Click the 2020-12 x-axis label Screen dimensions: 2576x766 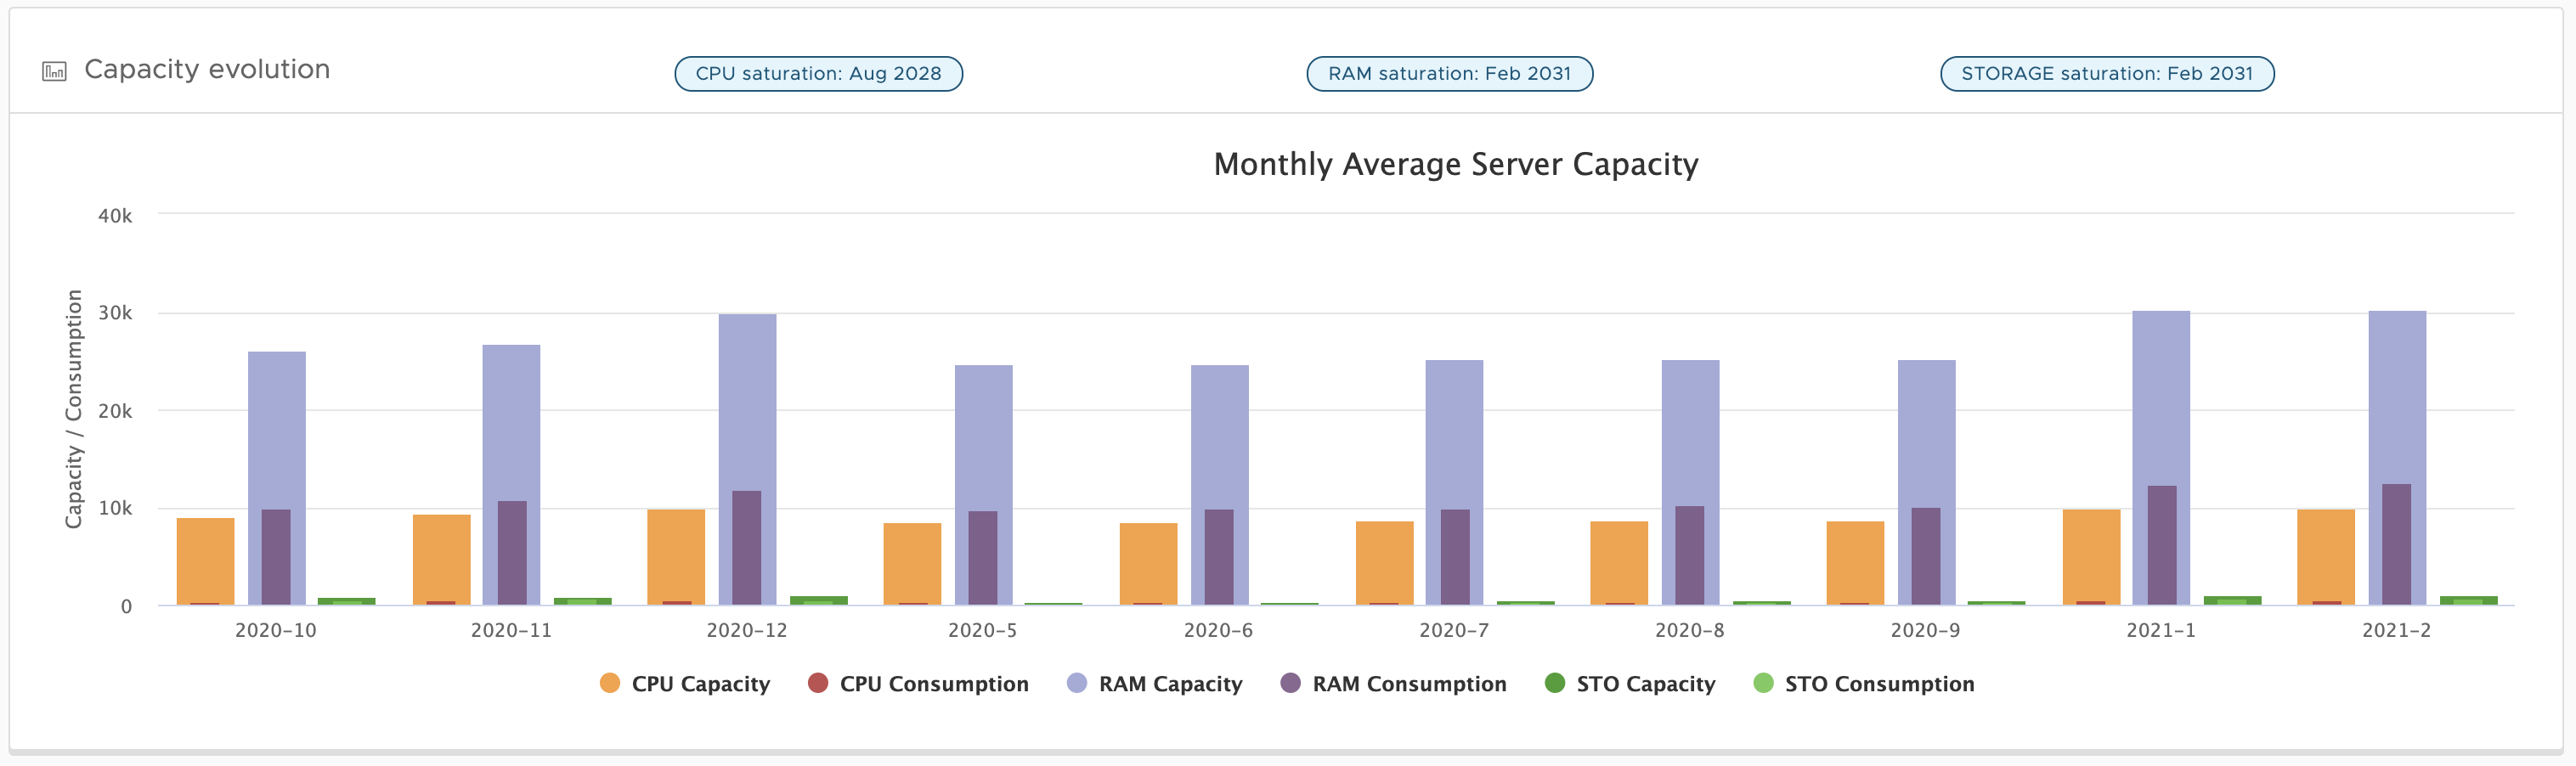click(x=747, y=630)
